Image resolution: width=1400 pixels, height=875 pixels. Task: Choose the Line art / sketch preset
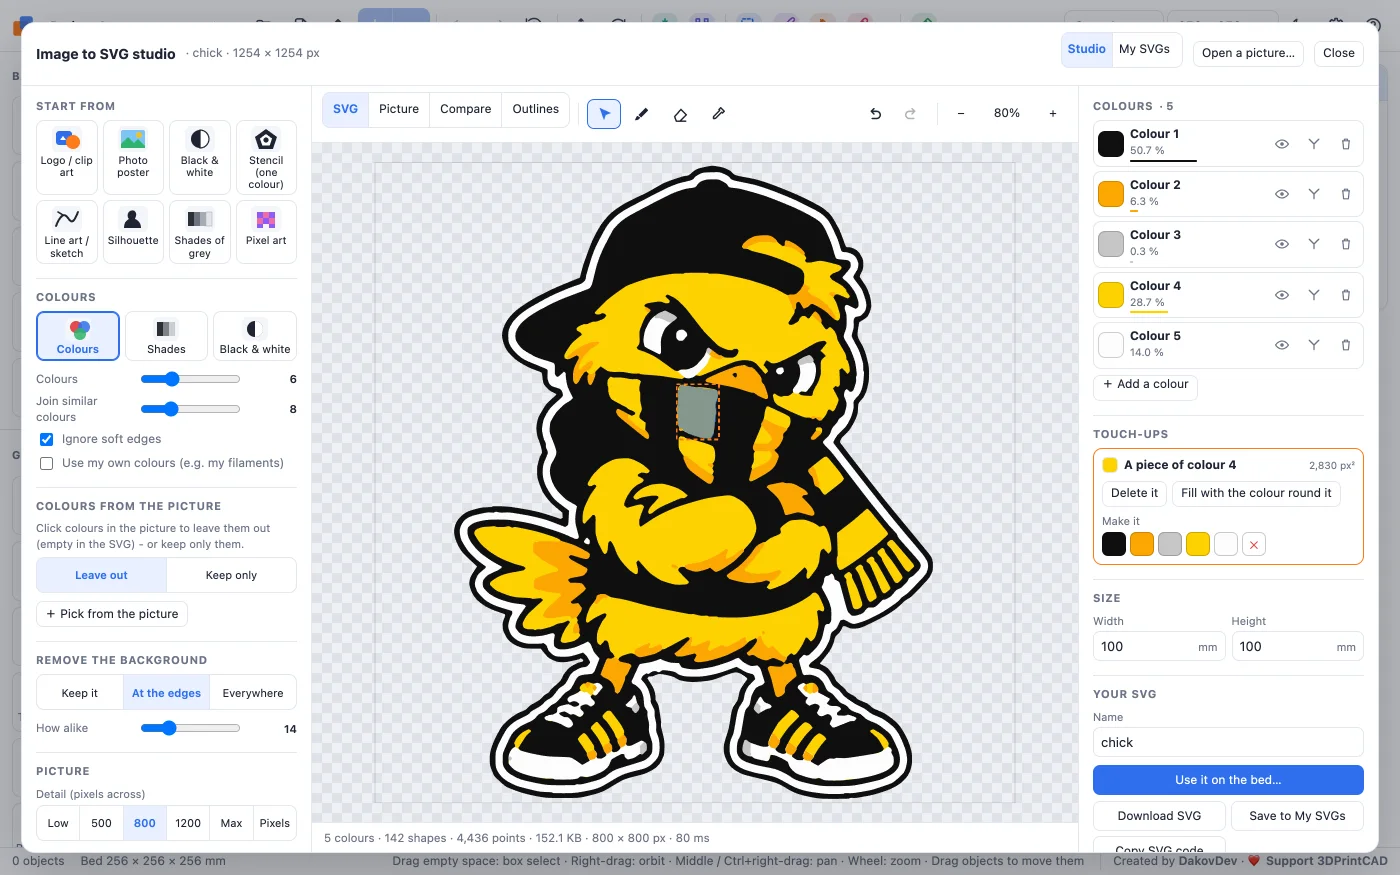click(67, 232)
